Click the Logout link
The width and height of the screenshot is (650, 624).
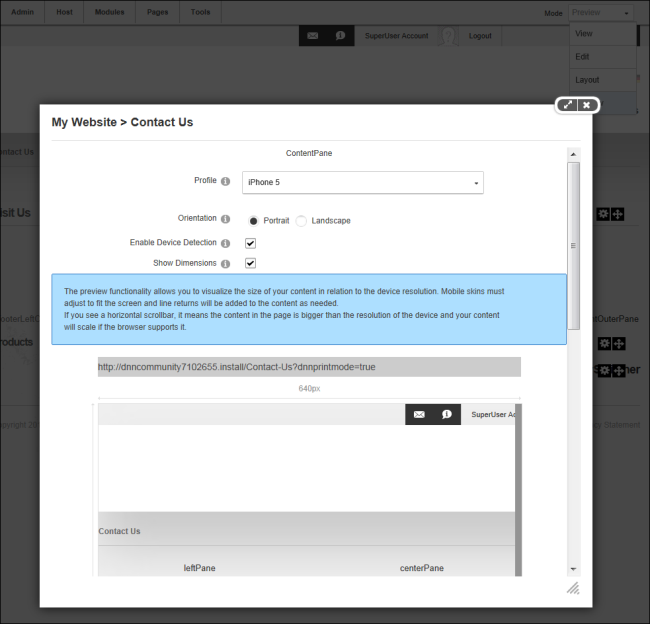[x=480, y=36]
